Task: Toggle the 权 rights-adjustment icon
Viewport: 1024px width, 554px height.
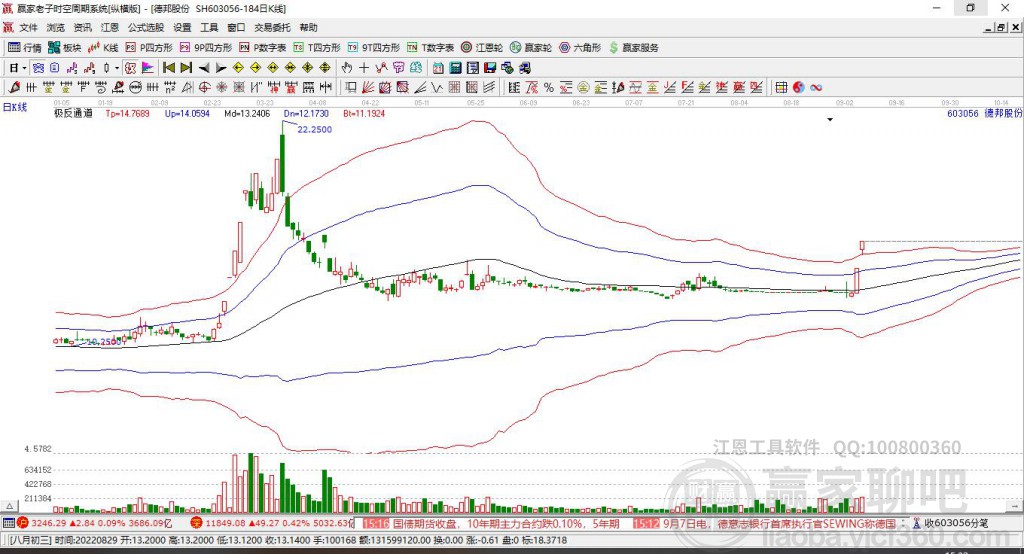Action: pos(131,68)
